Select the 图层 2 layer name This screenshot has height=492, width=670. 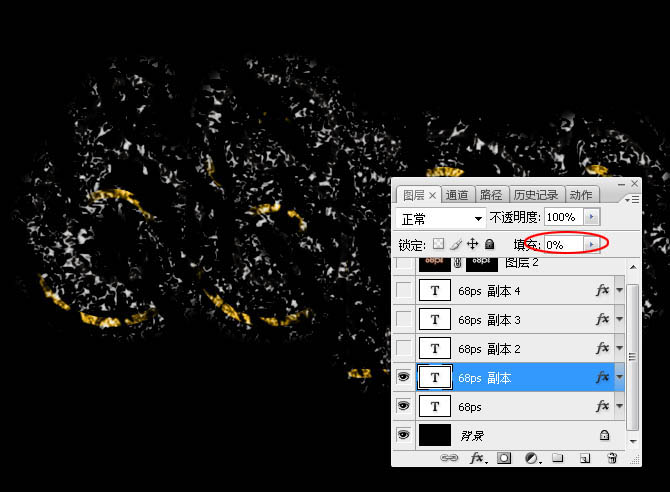coord(521,262)
